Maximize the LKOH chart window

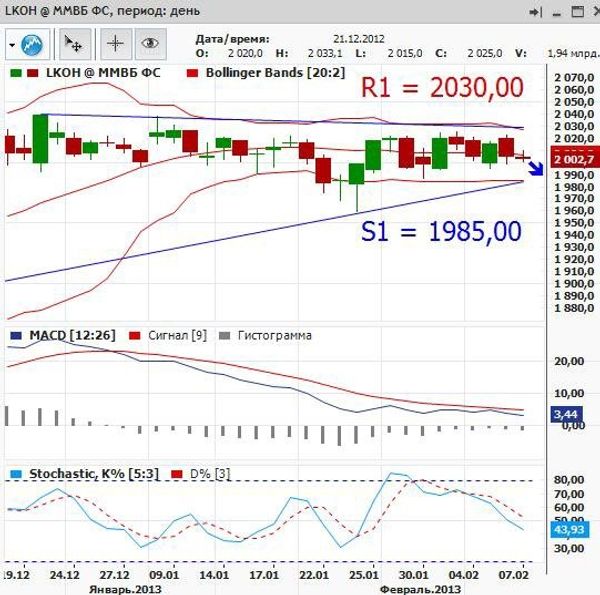pos(577,12)
